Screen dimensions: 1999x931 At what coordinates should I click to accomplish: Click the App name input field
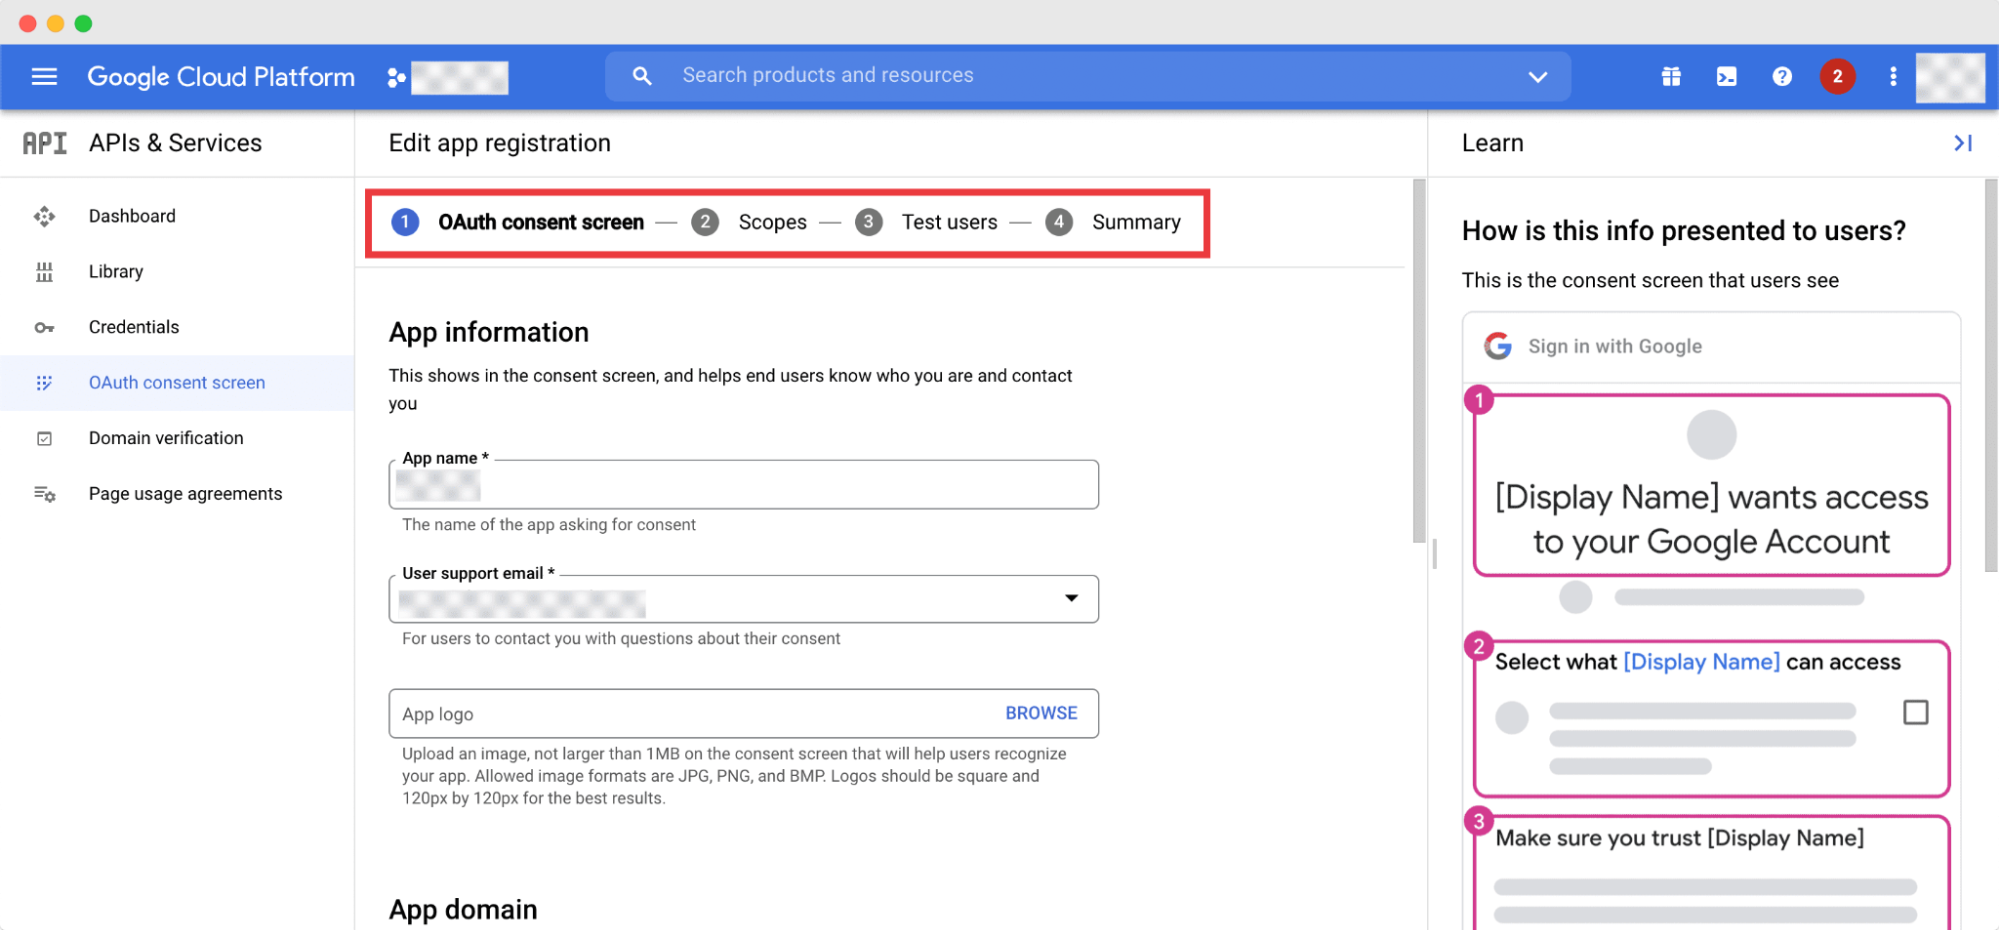(744, 485)
